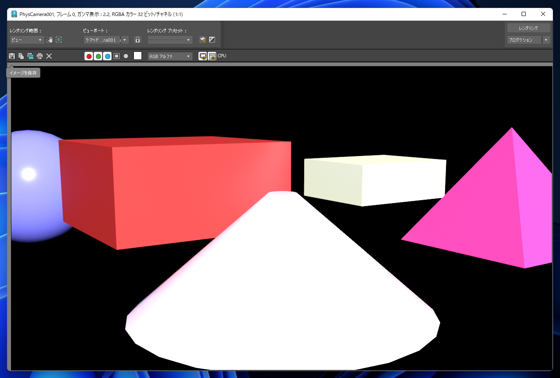Open the RGB アルファ channel dropdown
The image size is (560, 378).
point(170,56)
